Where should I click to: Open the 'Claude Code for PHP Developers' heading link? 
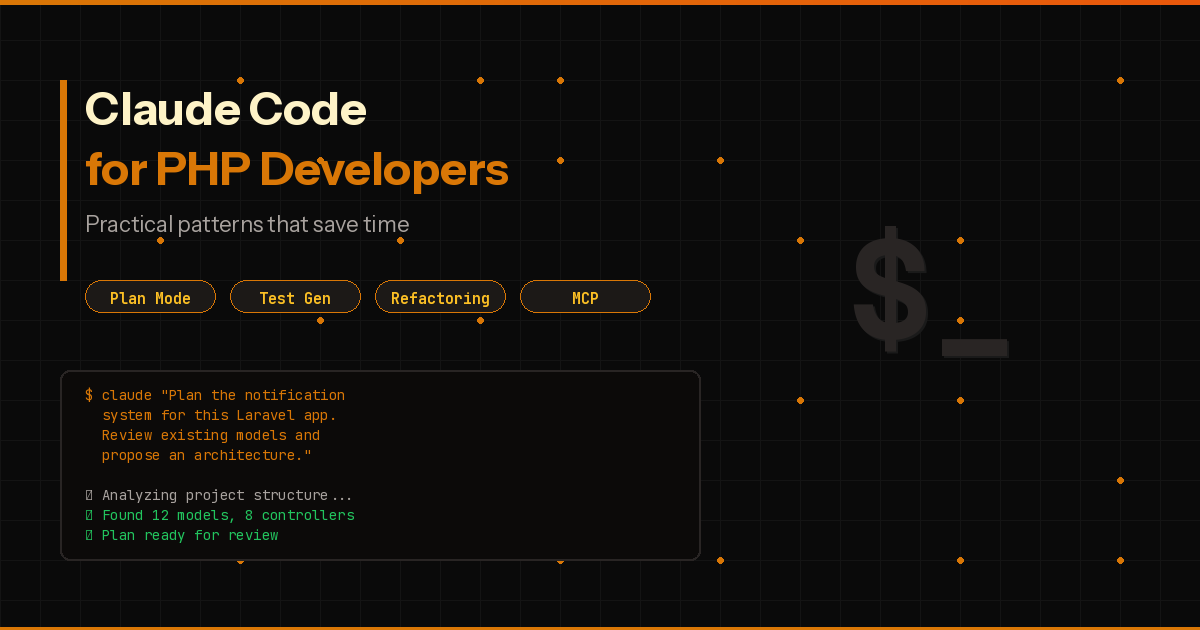[296, 140]
